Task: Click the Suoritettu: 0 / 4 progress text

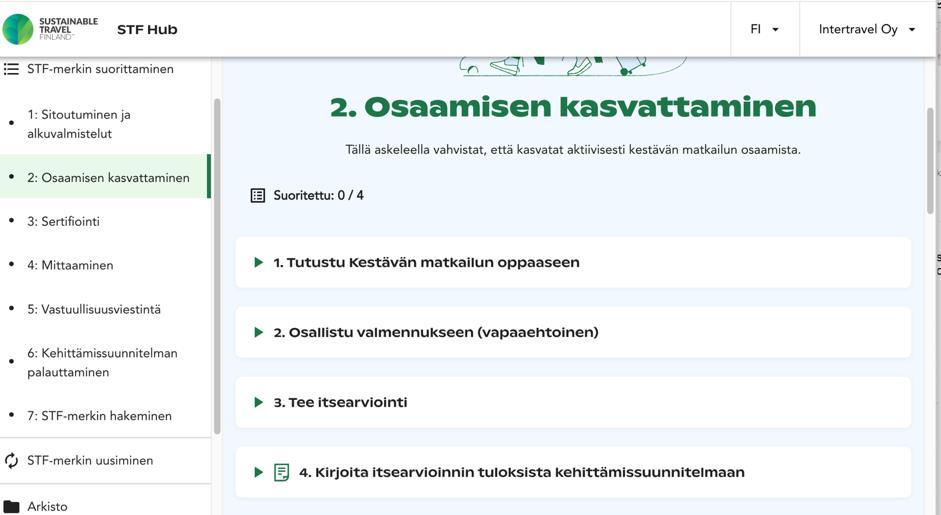Action: (x=319, y=196)
